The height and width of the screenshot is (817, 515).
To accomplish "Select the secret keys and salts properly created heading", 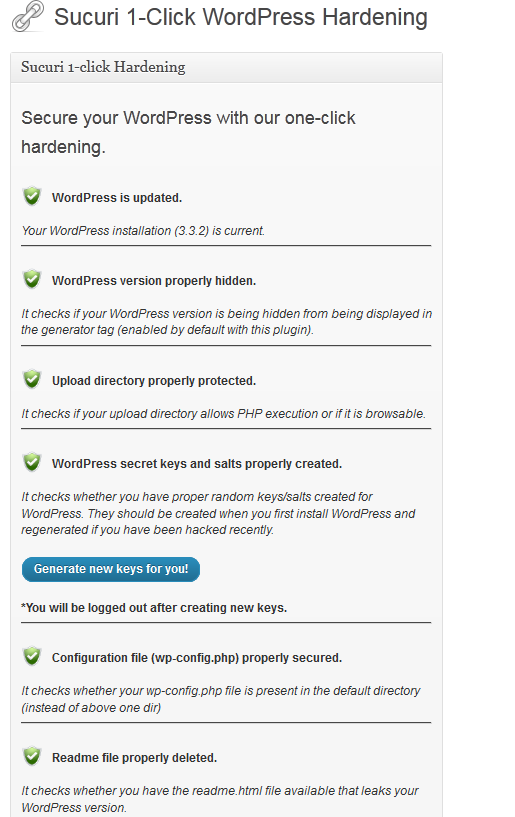I will pyautogui.click(x=197, y=464).
